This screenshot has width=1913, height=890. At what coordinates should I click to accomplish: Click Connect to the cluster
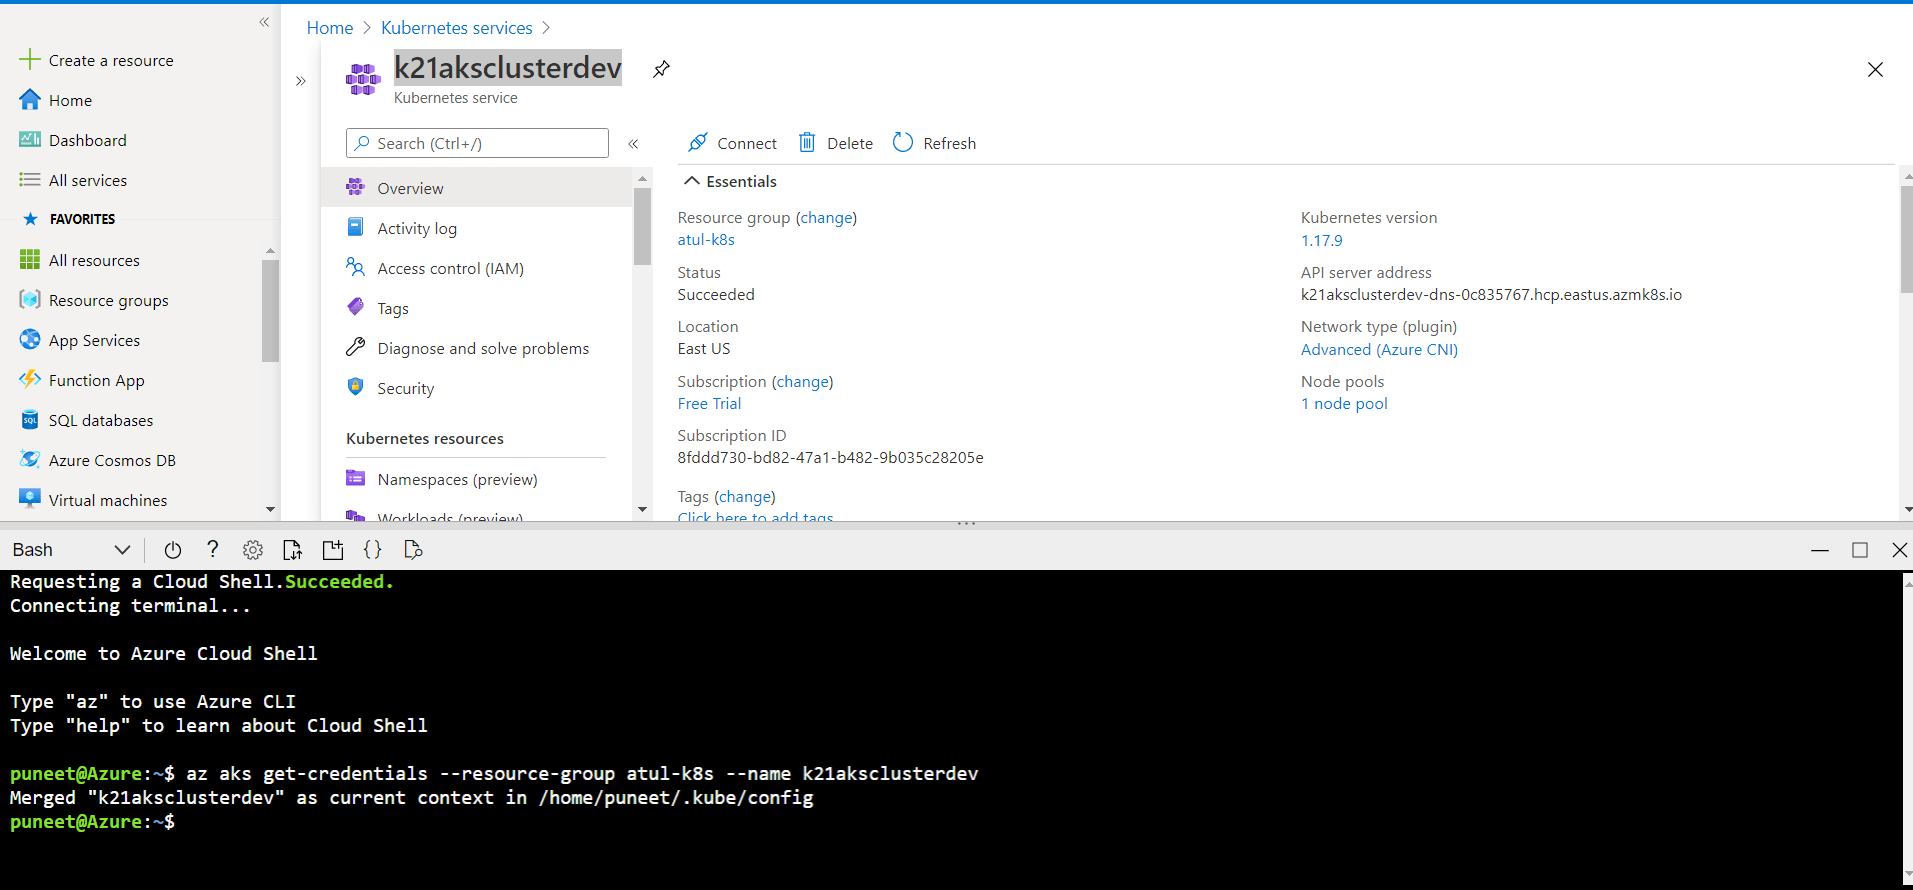tap(732, 143)
